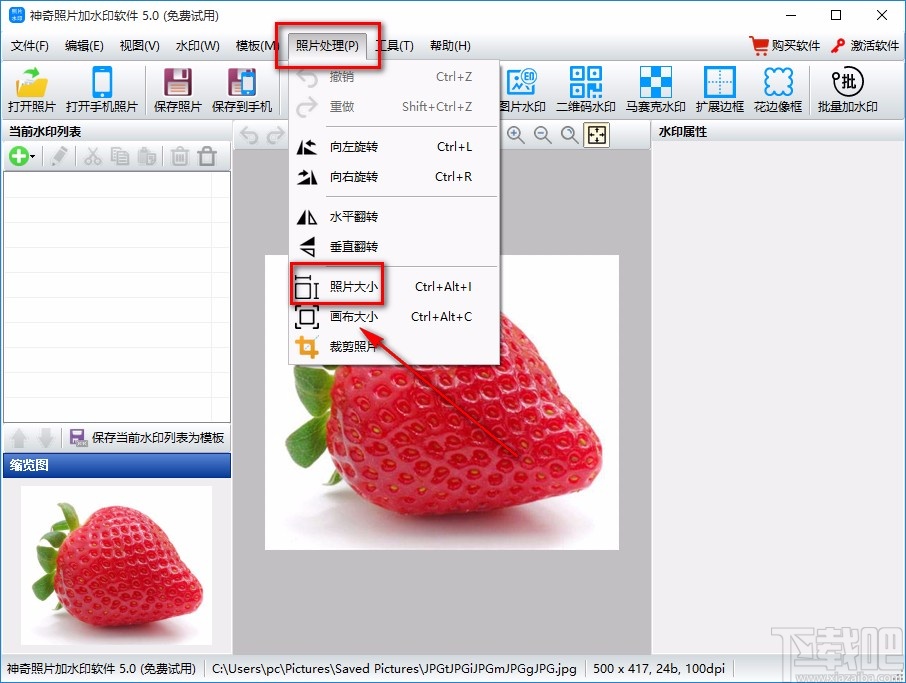
Task: Click the 撤销 undo menu entry
Action: (394, 77)
